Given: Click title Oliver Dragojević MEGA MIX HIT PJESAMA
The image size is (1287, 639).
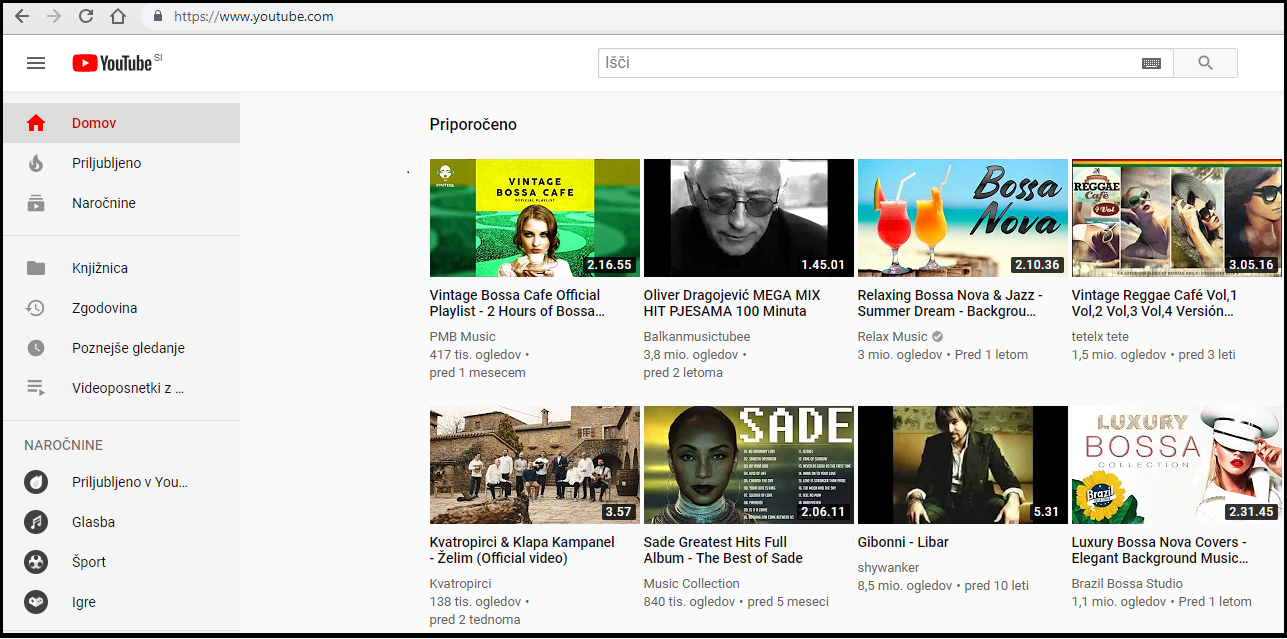Looking at the screenshot, I should (x=732, y=303).
